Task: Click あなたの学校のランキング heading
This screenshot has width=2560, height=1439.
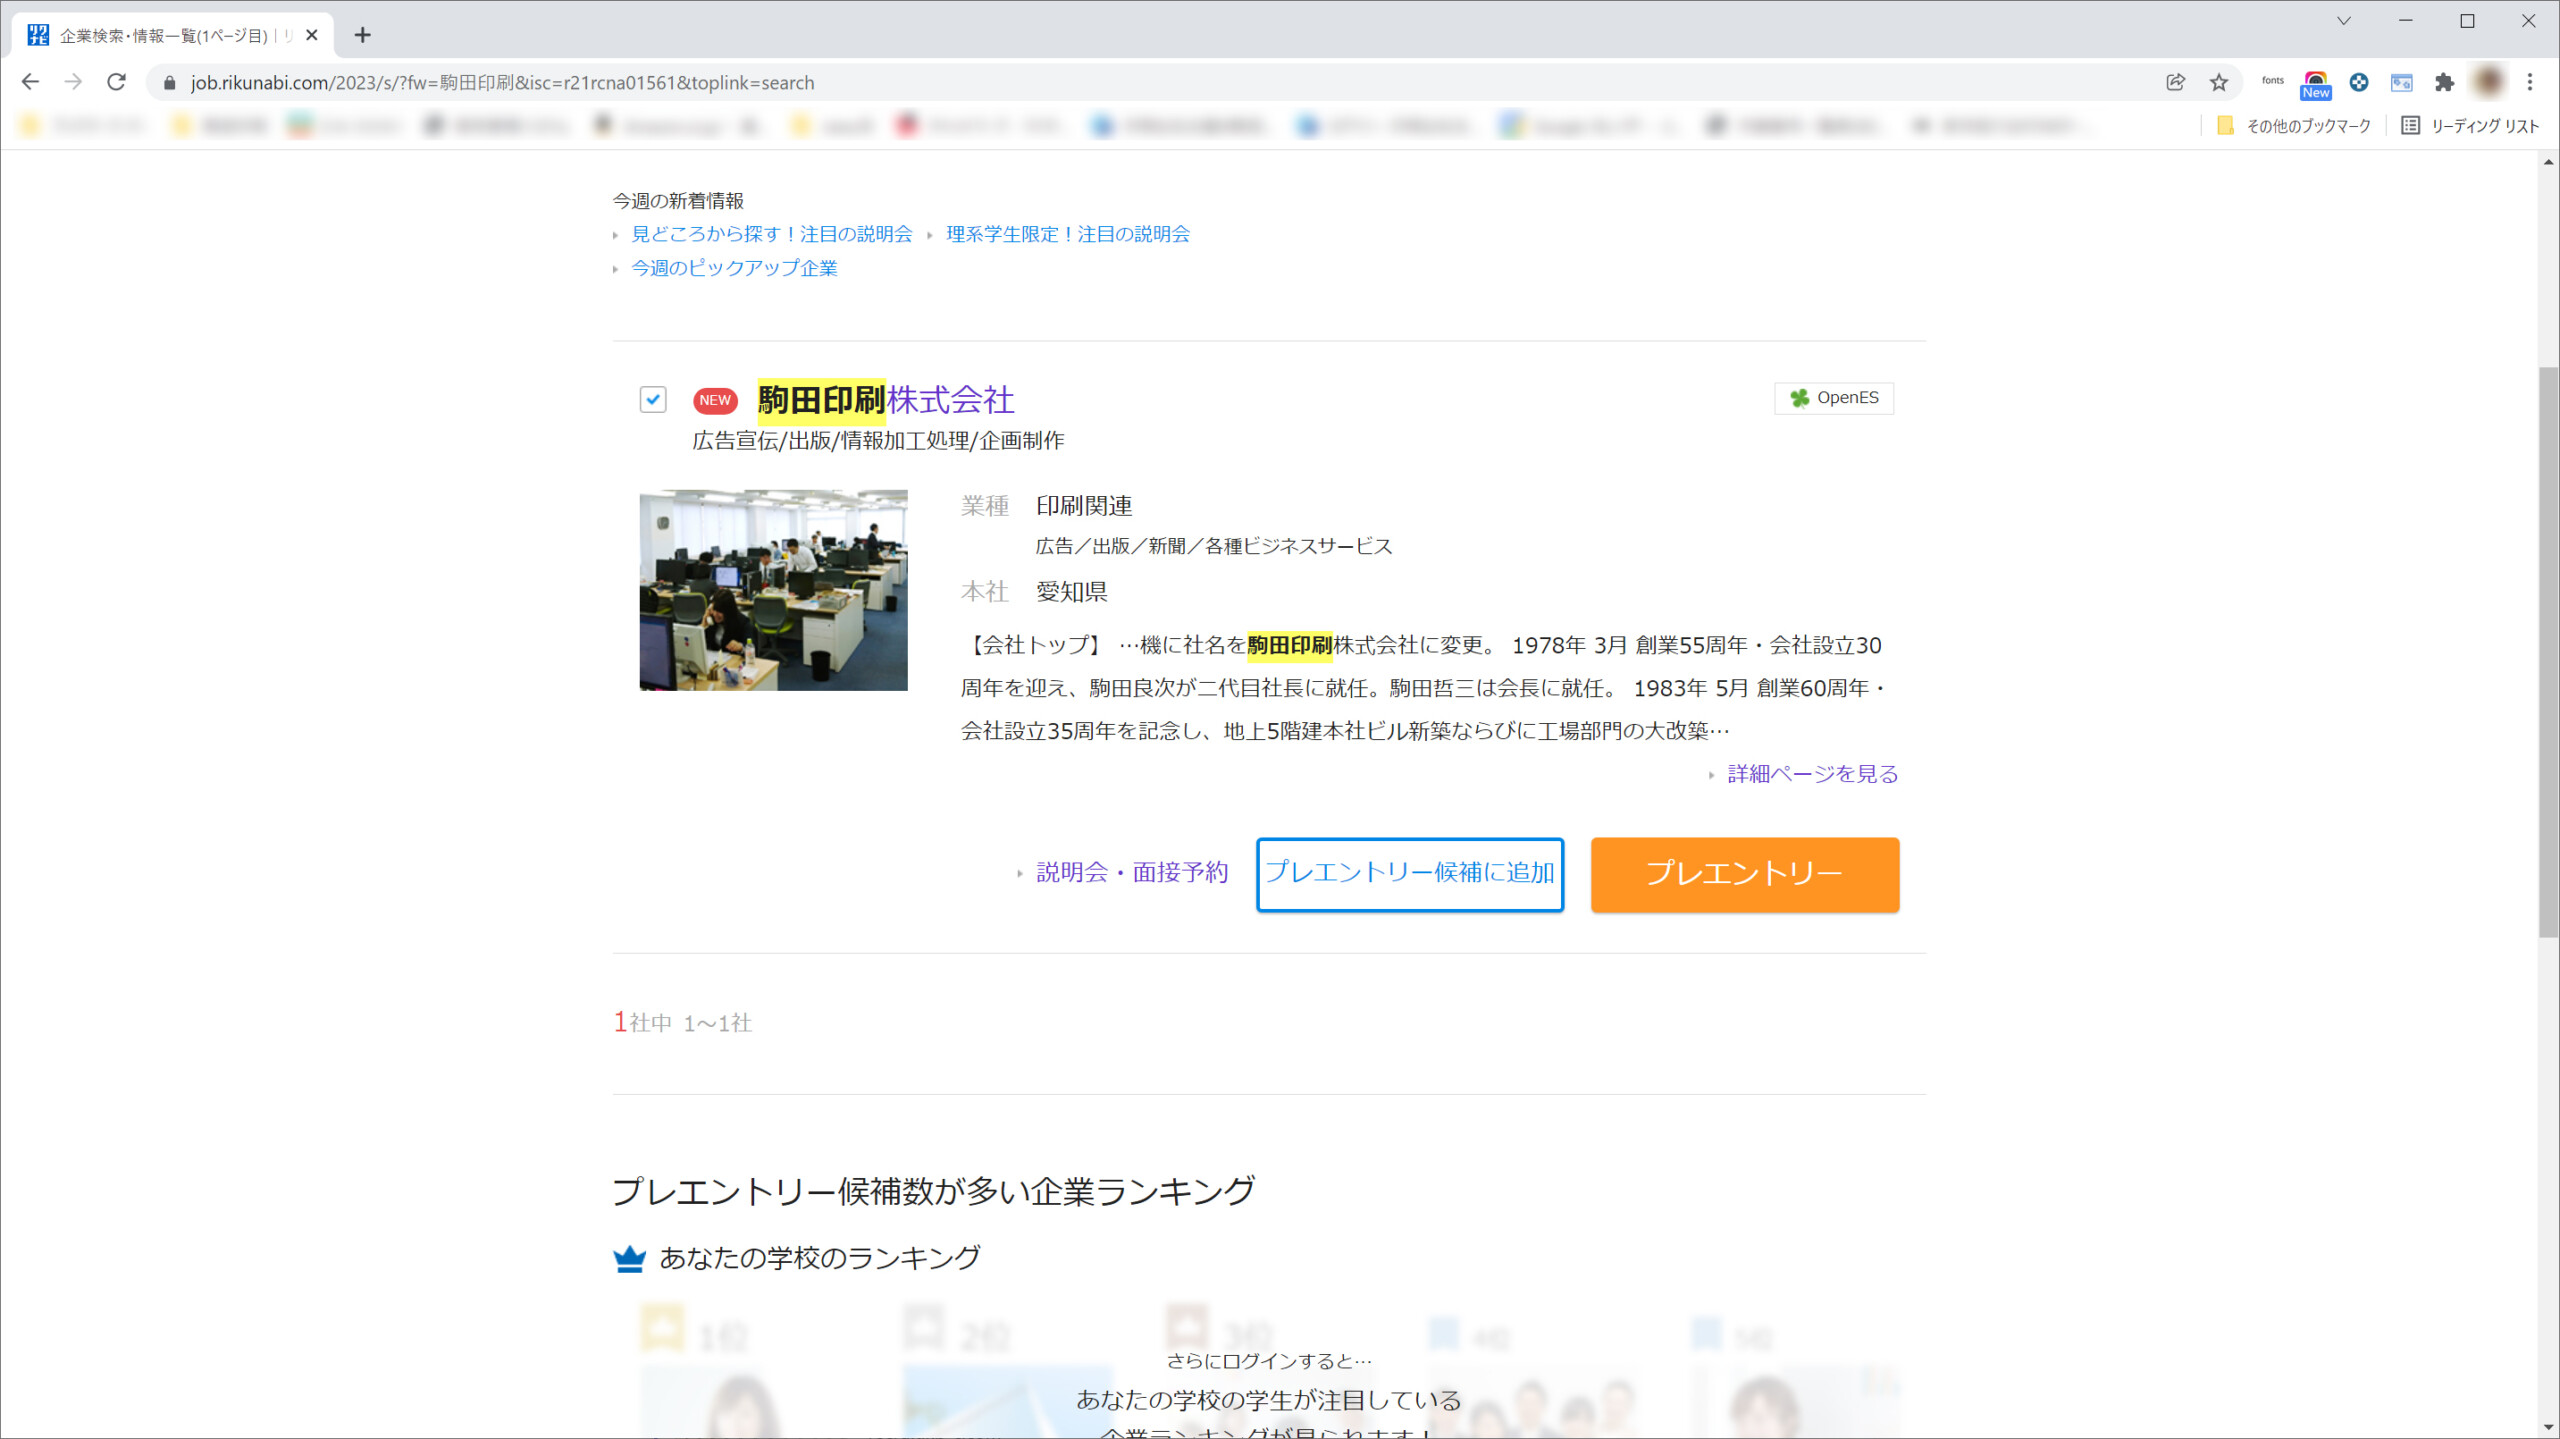Action: 820,1258
